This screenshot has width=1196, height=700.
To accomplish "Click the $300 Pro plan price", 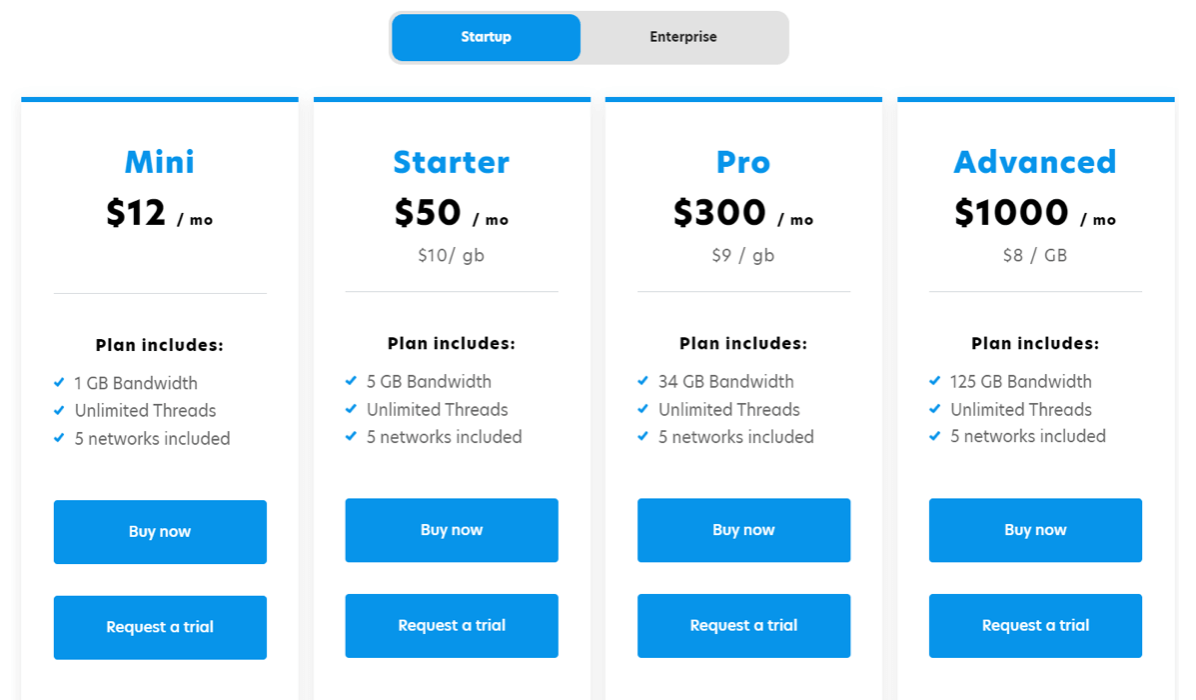I will point(719,212).
